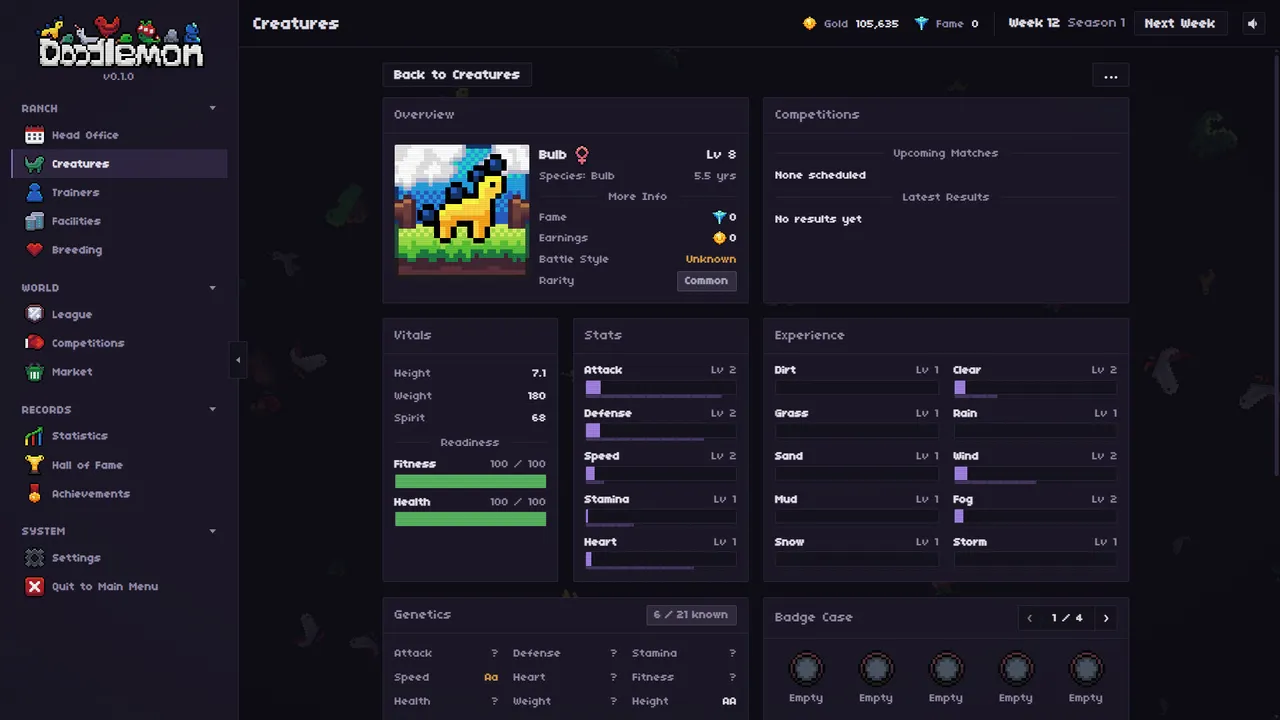Click the Height gene value AA
The height and width of the screenshot is (720, 1280).
click(729, 701)
